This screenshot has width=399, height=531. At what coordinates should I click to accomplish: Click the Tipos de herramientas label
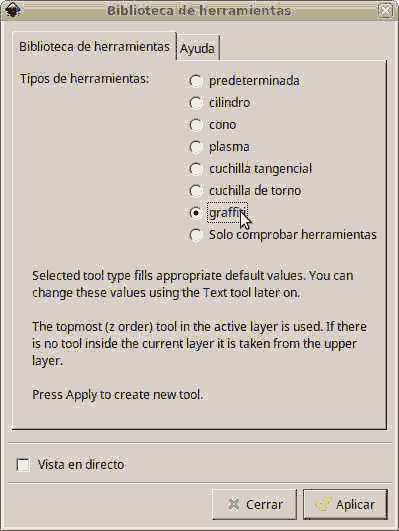84,79
